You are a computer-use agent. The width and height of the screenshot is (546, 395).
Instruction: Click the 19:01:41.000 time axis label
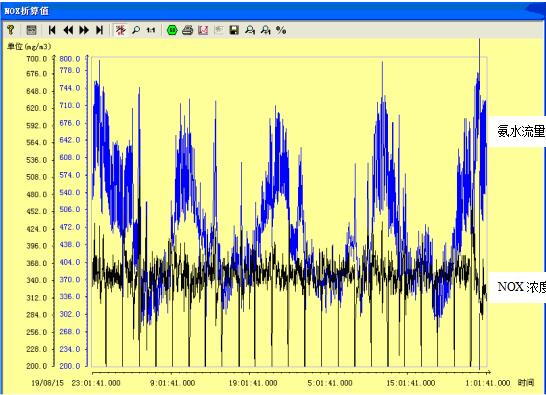pos(253,383)
